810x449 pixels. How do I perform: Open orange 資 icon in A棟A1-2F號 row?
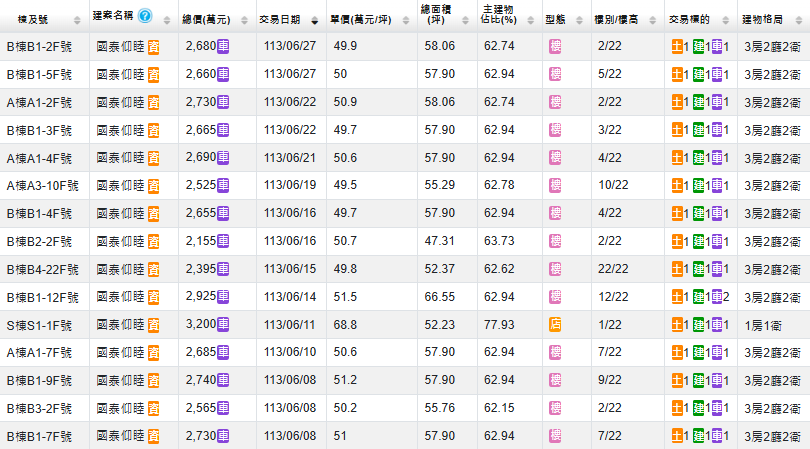pos(153,103)
